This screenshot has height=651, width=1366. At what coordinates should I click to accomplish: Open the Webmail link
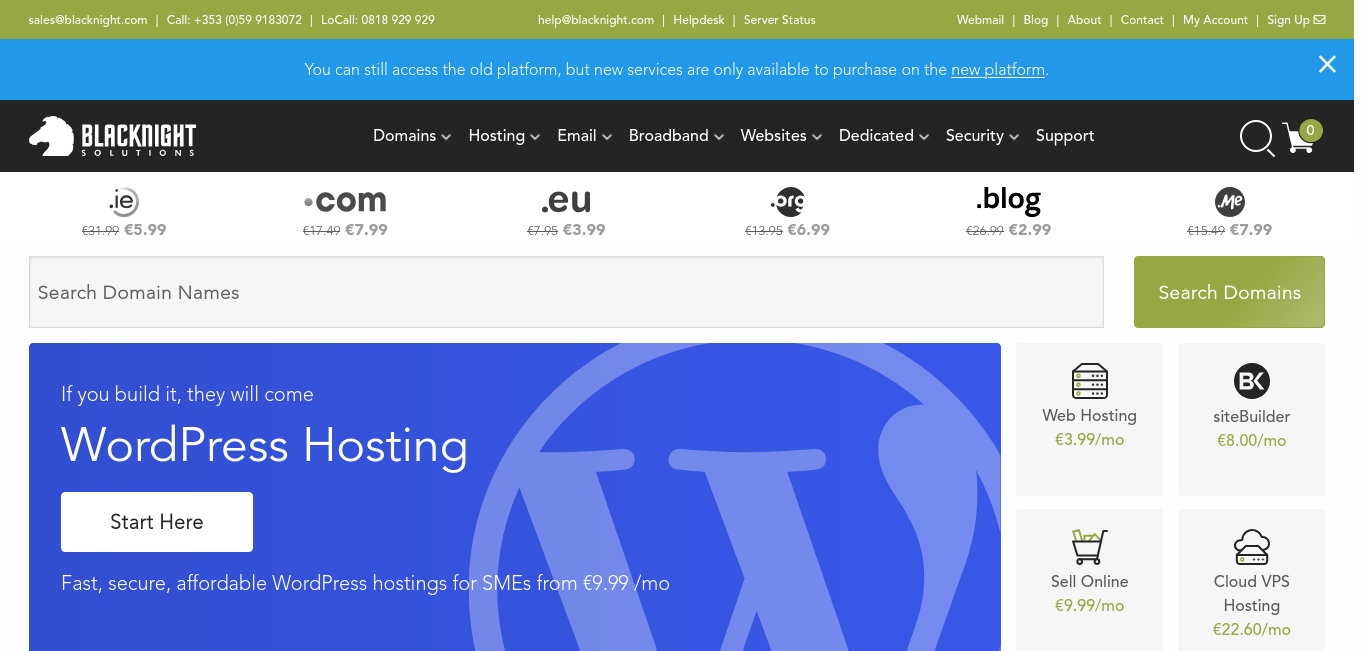point(980,20)
